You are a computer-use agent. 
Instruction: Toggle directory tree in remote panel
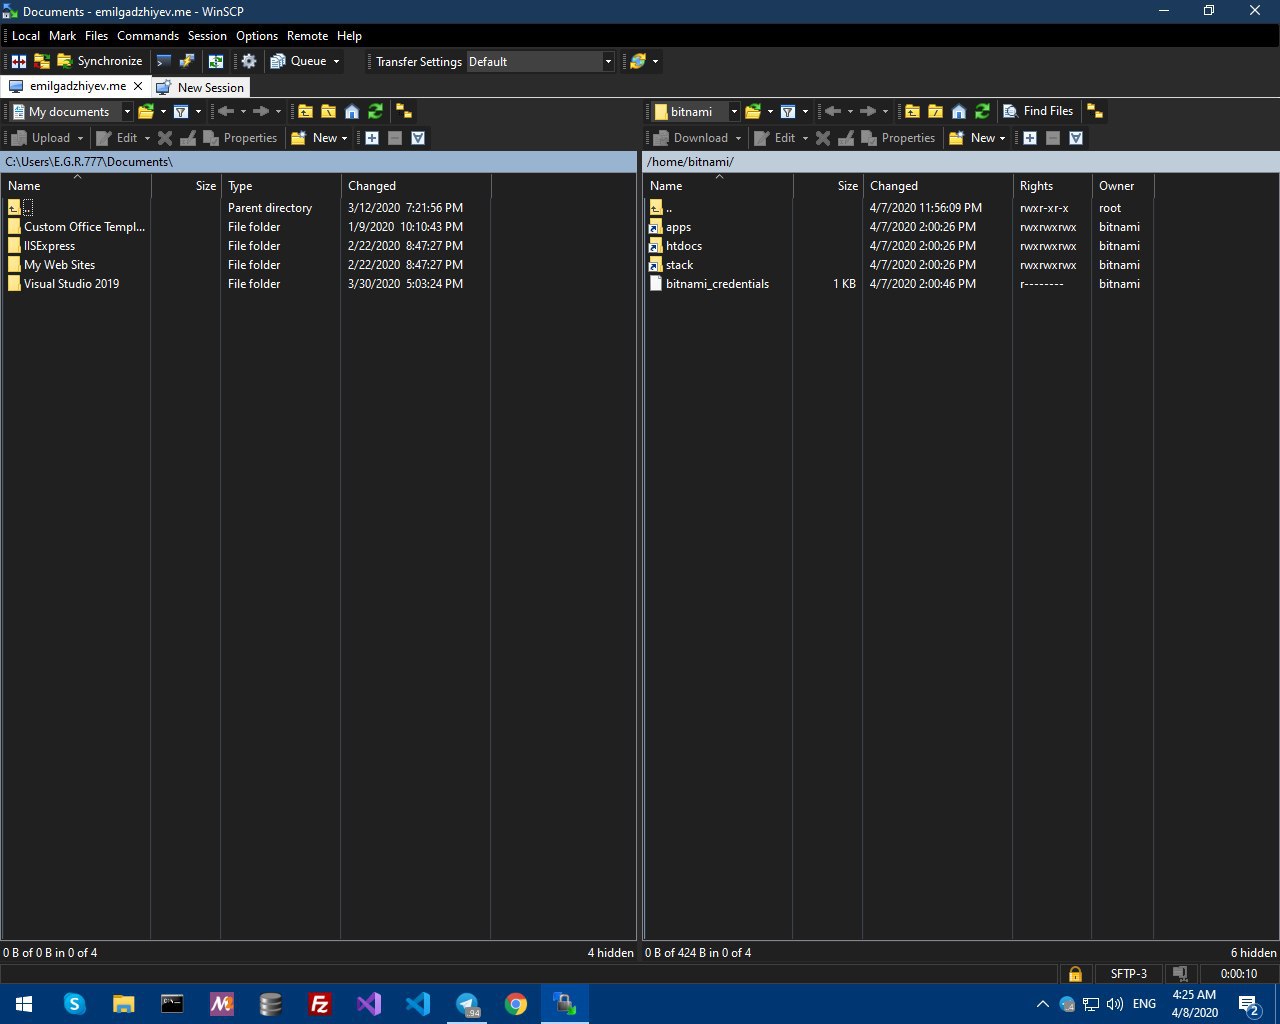coord(1095,111)
